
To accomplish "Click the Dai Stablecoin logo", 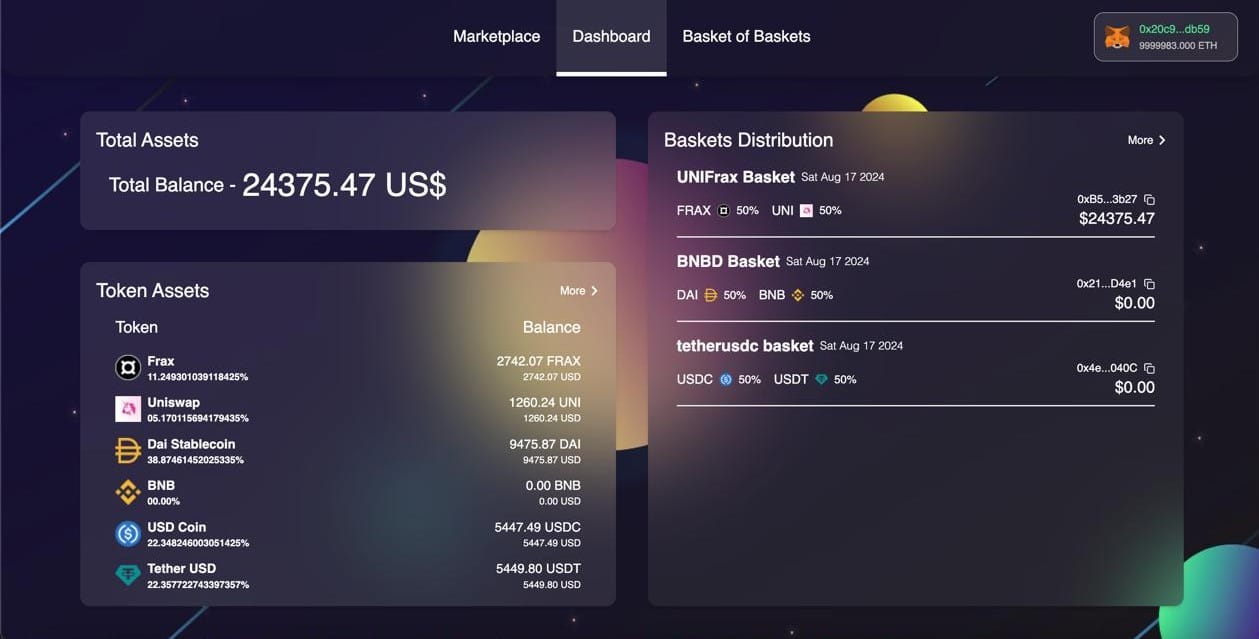I will [128, 451].
